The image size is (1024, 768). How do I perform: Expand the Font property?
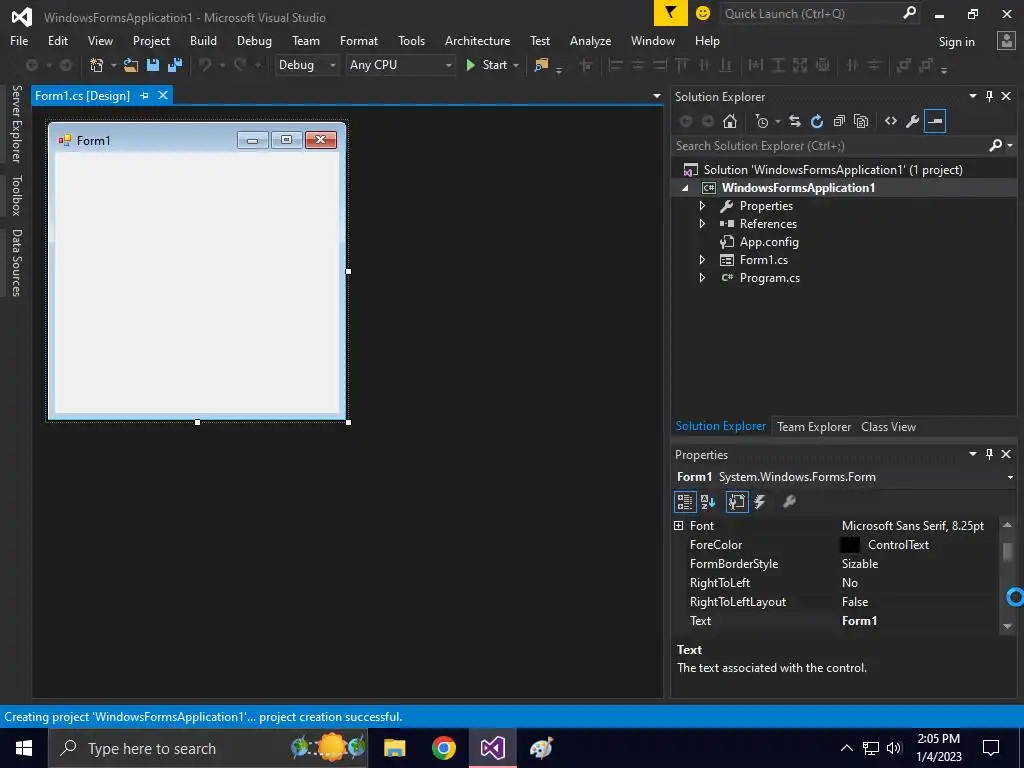tap(679, 526)
